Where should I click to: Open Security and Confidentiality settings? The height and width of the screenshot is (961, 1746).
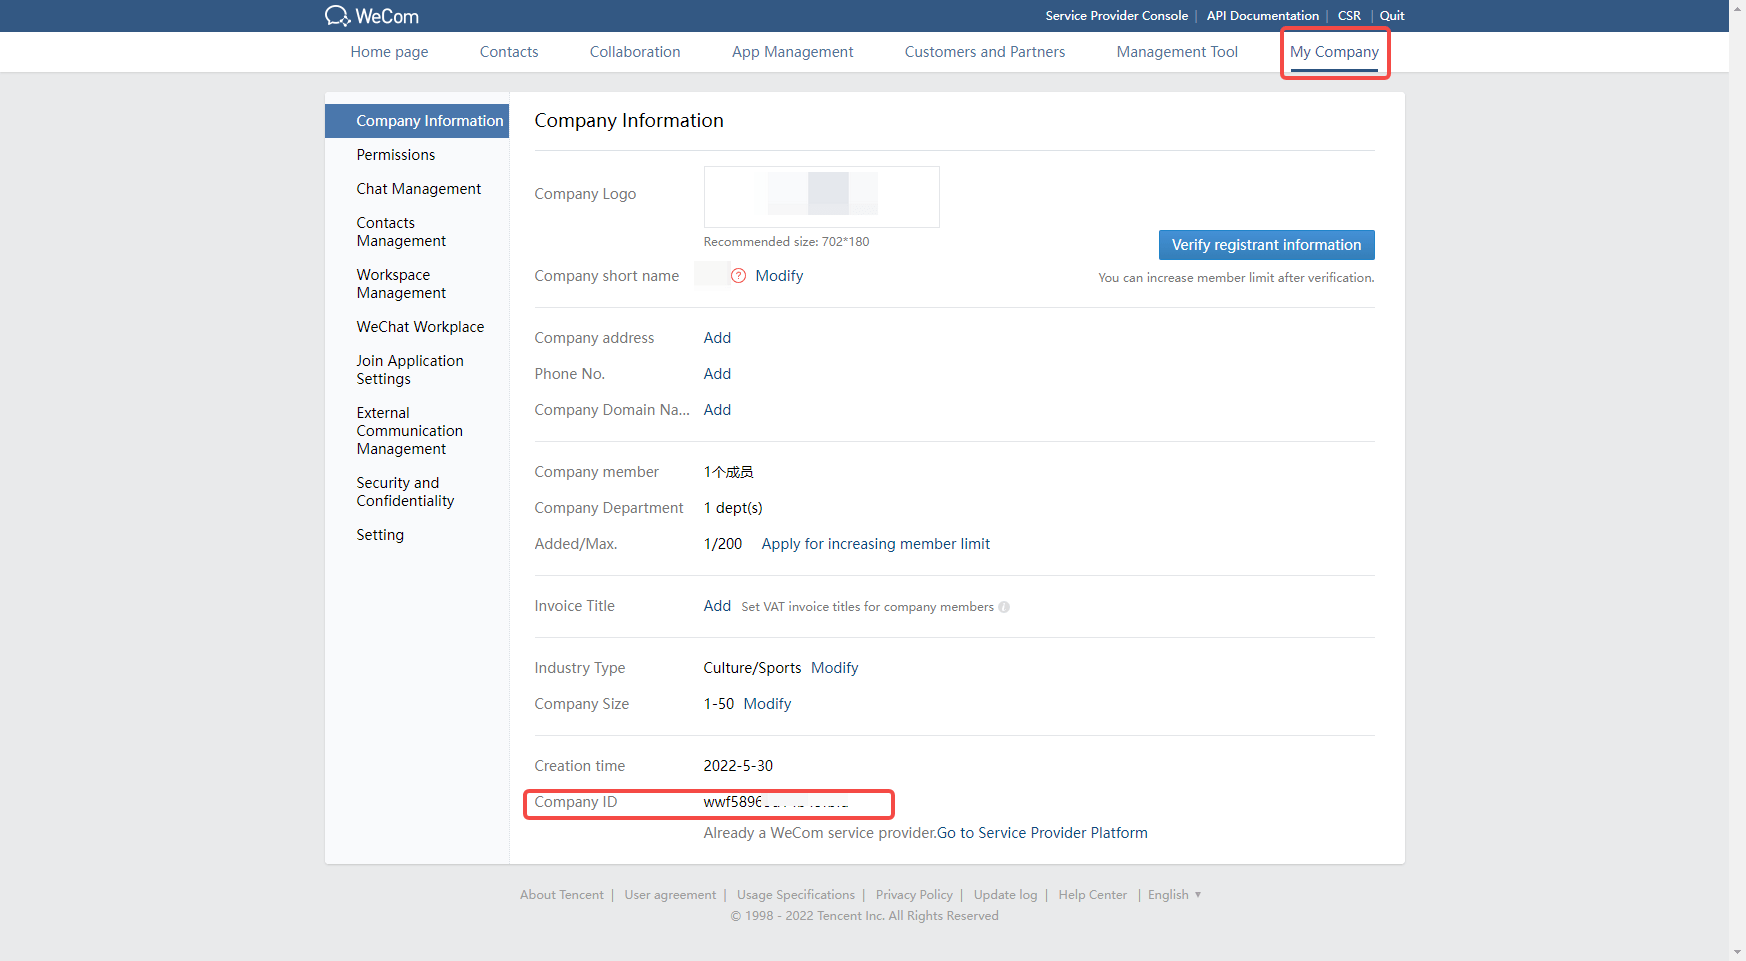[x=405, y=492]
